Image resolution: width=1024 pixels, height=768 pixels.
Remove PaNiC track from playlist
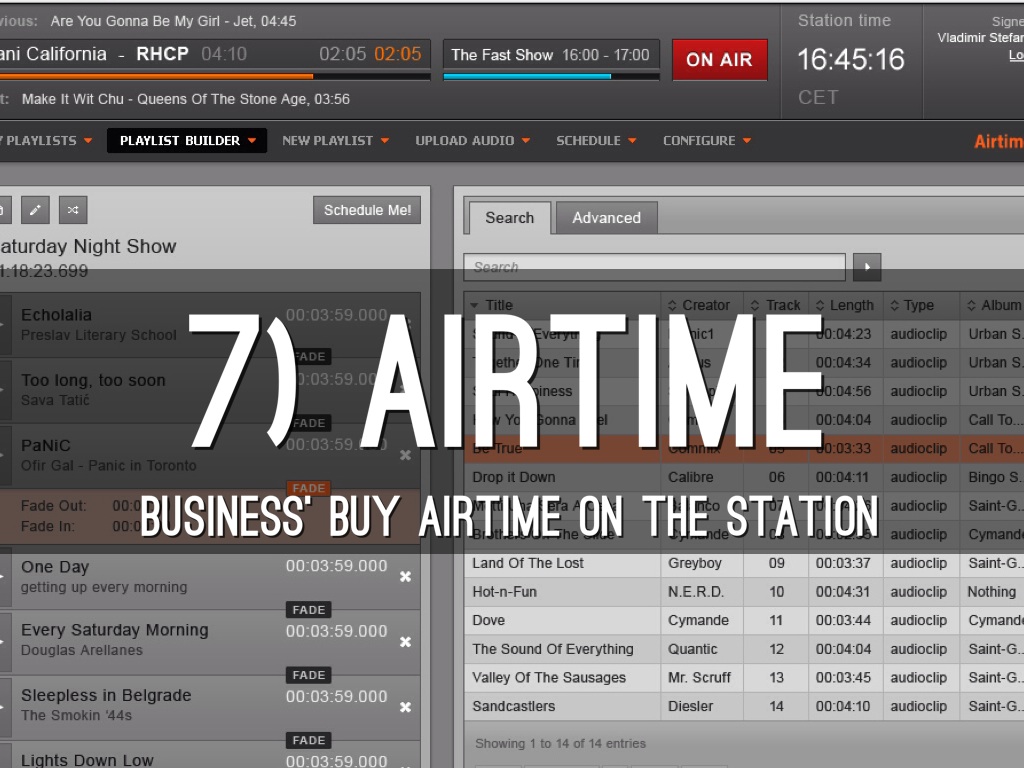(x=405, y=455)
